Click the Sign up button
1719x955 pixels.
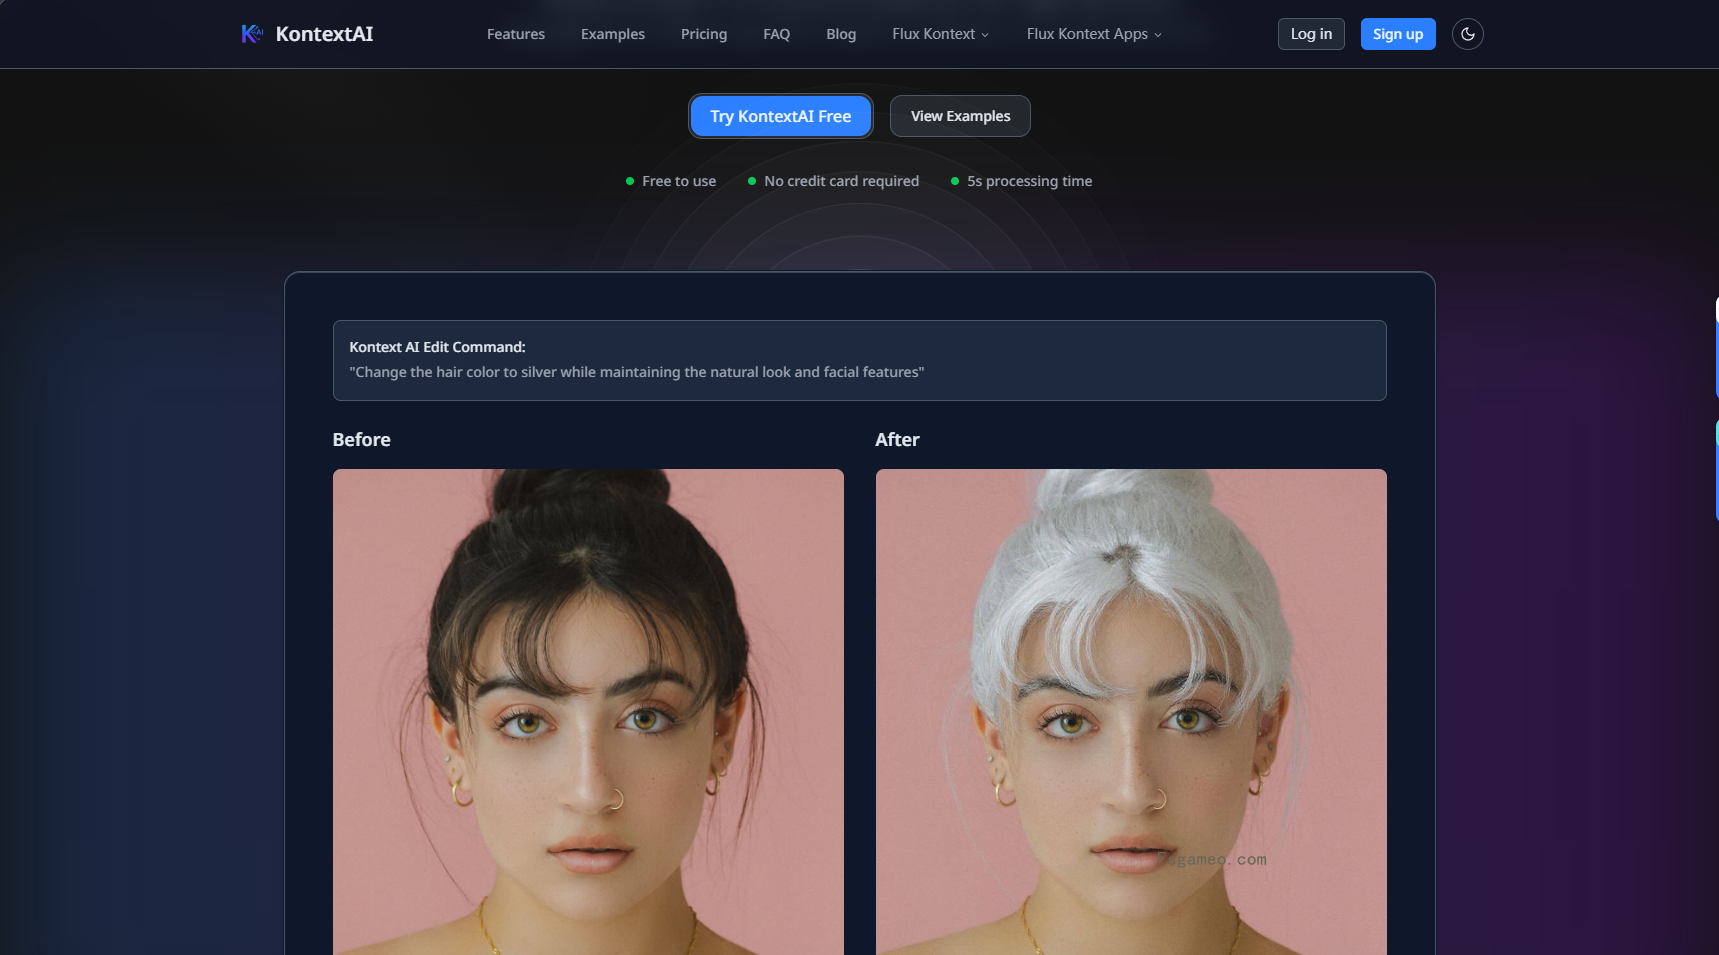[x=1398, y=34]
